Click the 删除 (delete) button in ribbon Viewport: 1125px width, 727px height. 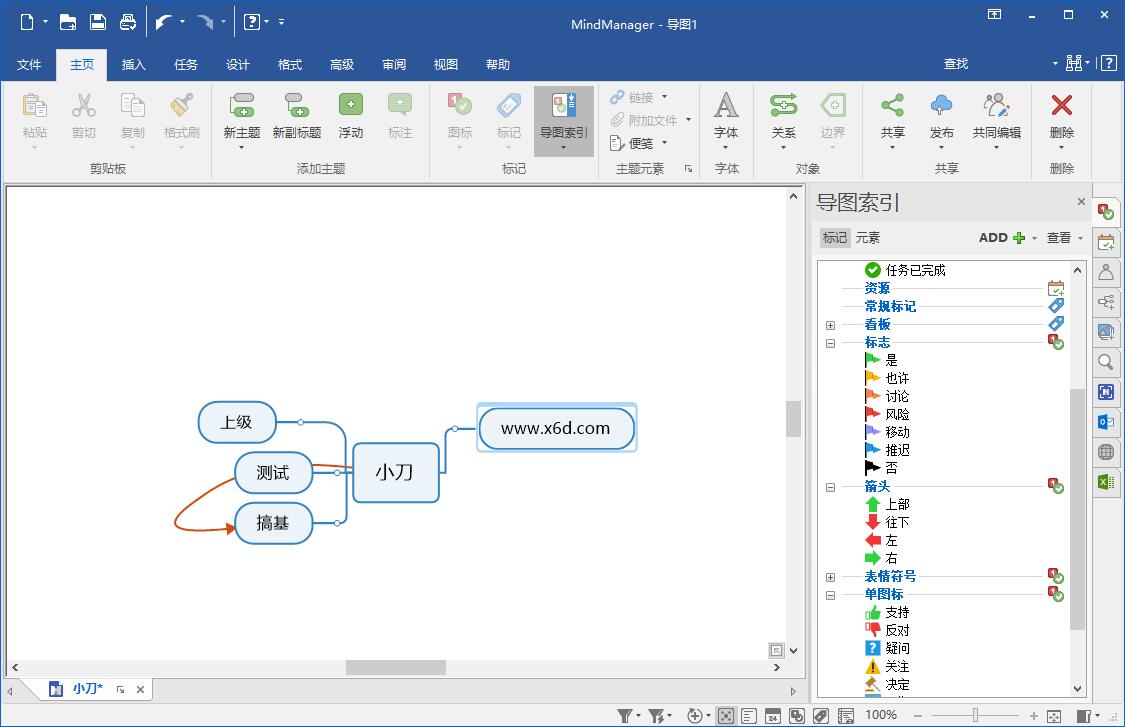click(x=1060, y=118)
